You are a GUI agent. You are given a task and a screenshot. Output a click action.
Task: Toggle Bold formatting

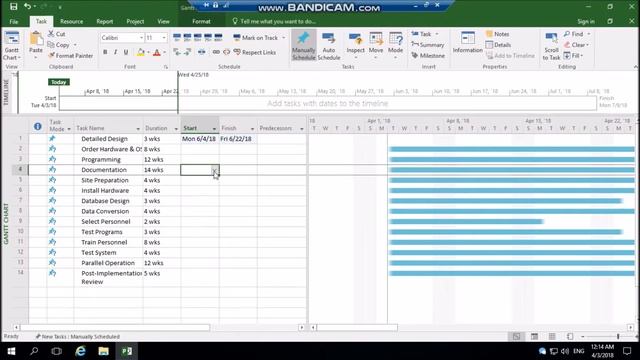tap(105, 52)
